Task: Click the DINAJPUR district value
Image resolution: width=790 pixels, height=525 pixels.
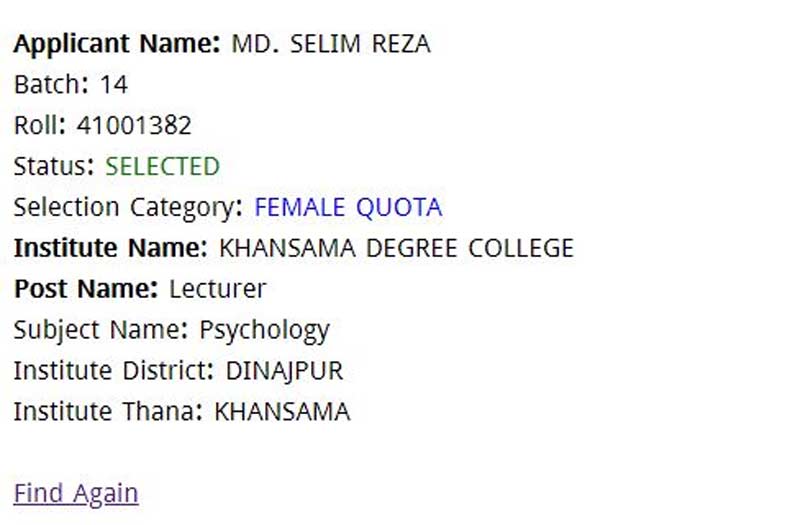Action: click(284, 371)
